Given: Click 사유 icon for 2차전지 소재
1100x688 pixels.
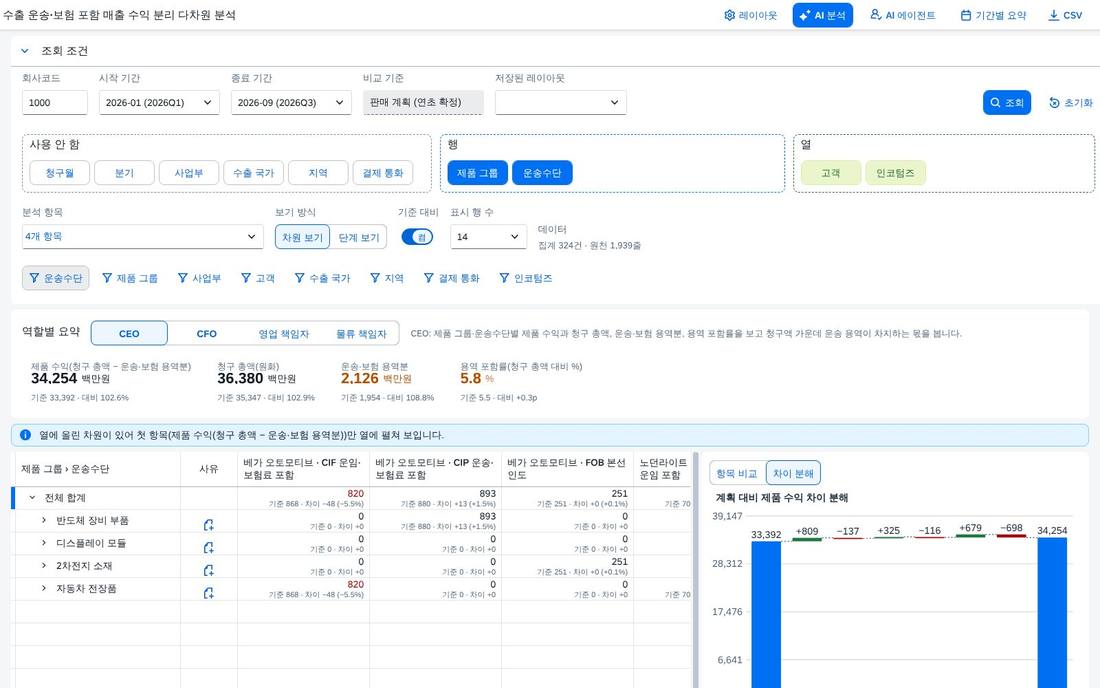Looking at the screenshot, I should click(208, 570).
